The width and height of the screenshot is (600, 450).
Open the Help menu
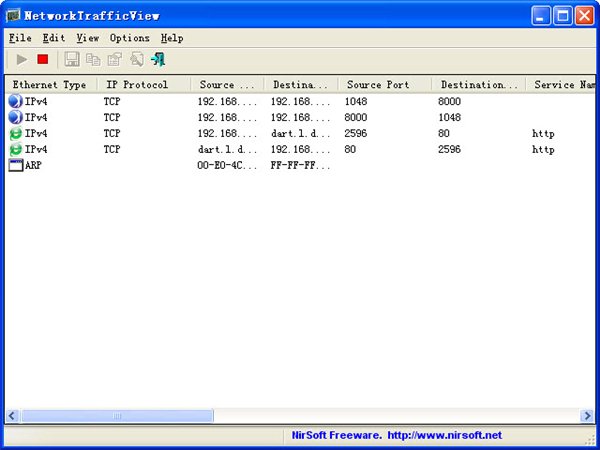(172, 38)
